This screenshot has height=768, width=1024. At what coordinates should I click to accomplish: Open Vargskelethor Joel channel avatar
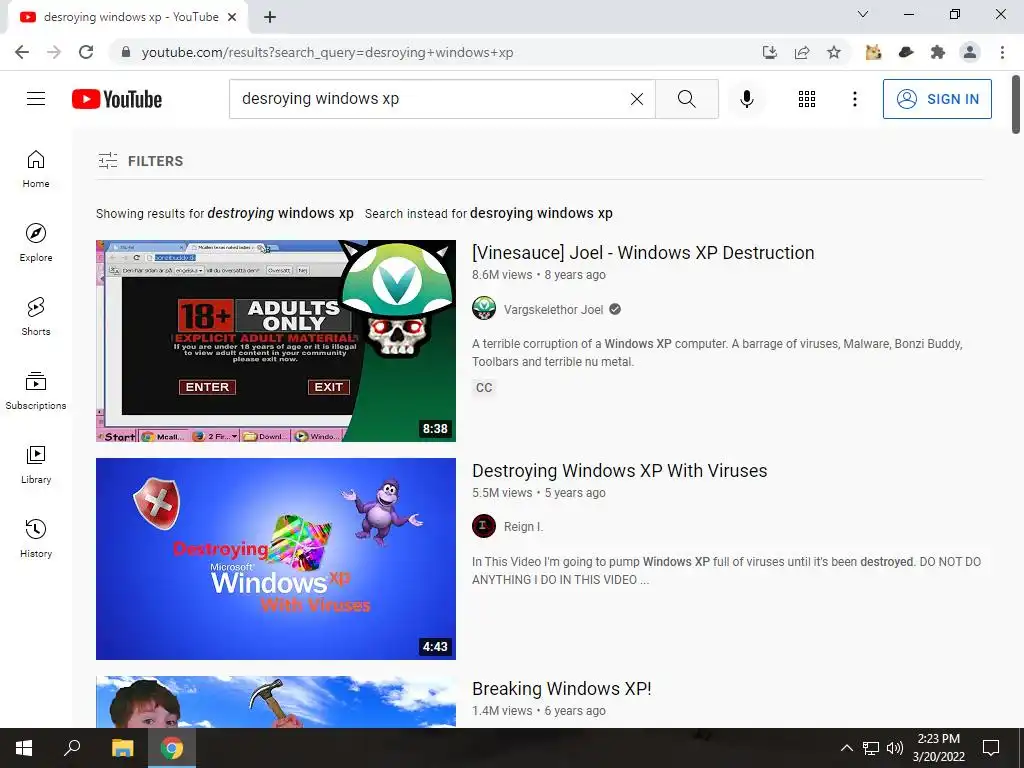coord(484,309)
